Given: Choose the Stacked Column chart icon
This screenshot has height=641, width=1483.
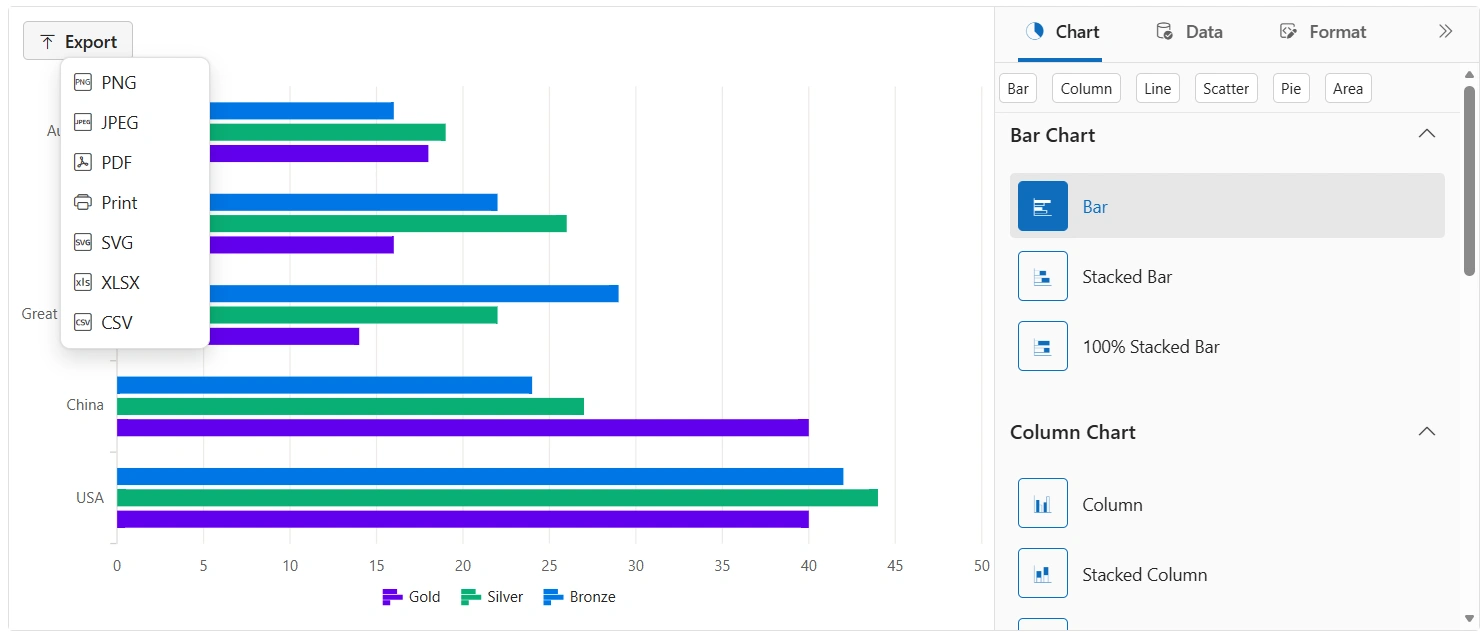Looking at the screenshot, I should 1042,573.
